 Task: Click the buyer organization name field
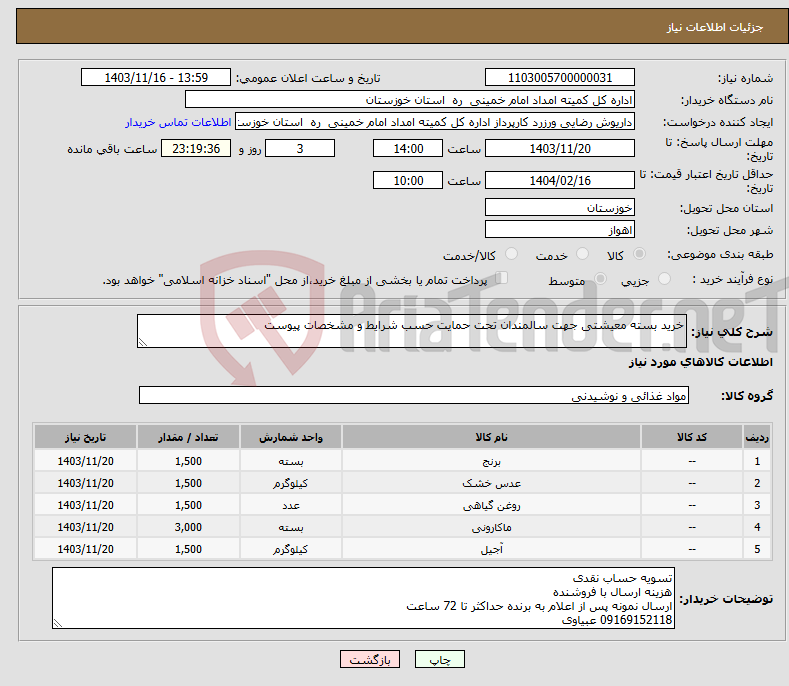410,100
